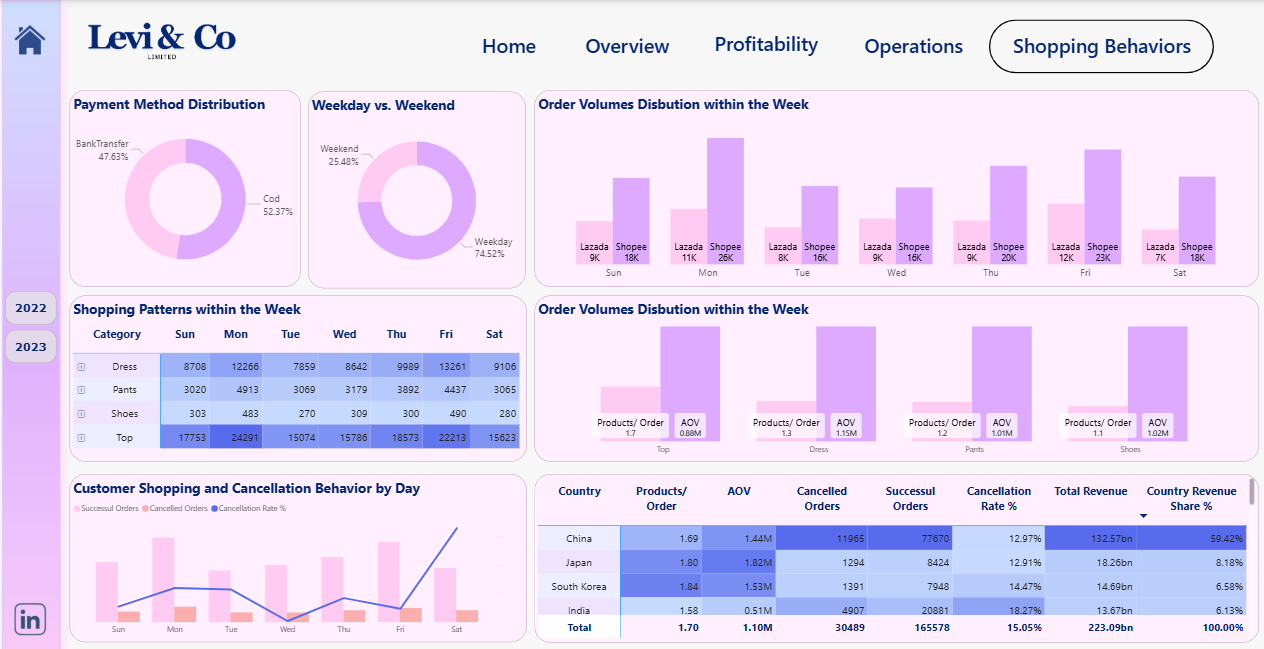
Task: Click the country table vertical scrollbar
Action: 1250,492
